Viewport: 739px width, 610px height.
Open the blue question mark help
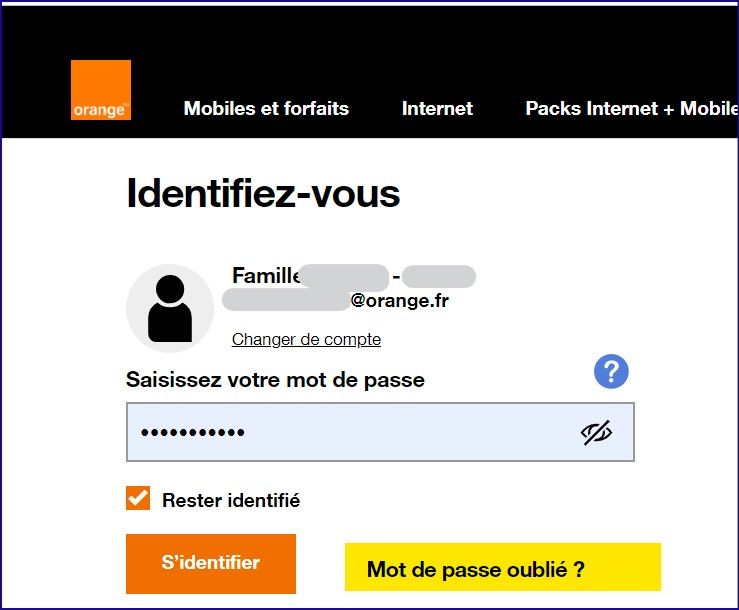click(x=611, y=372)
